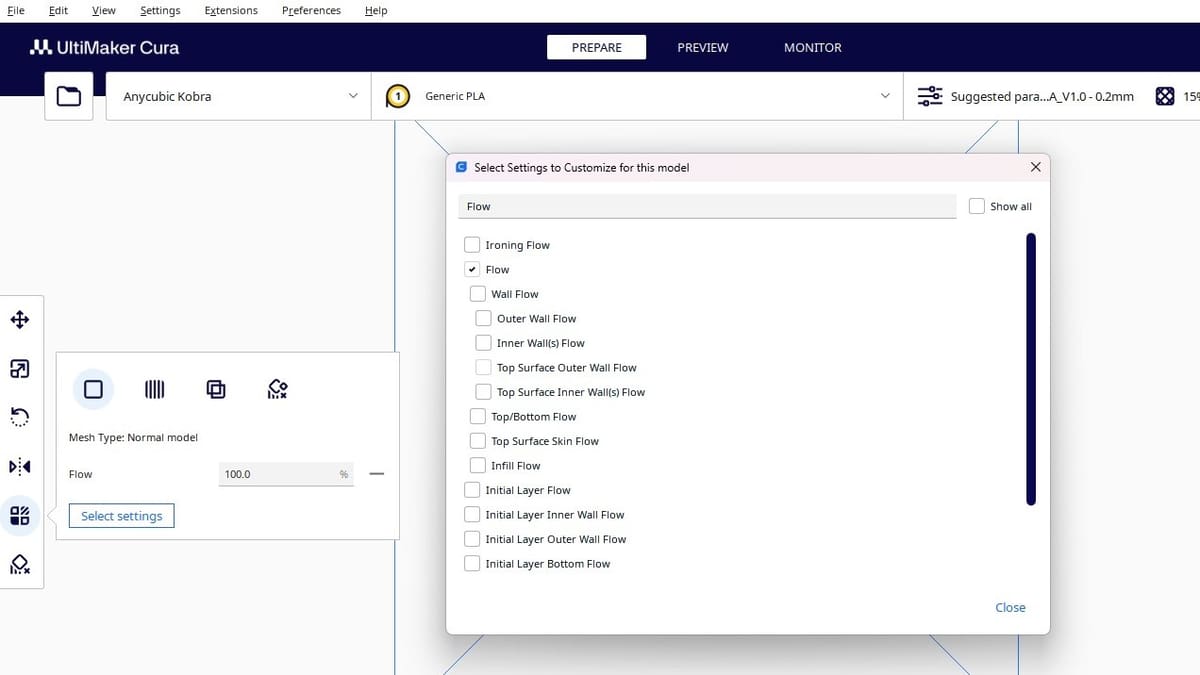Open the Preferences menu

pos(311,10)
